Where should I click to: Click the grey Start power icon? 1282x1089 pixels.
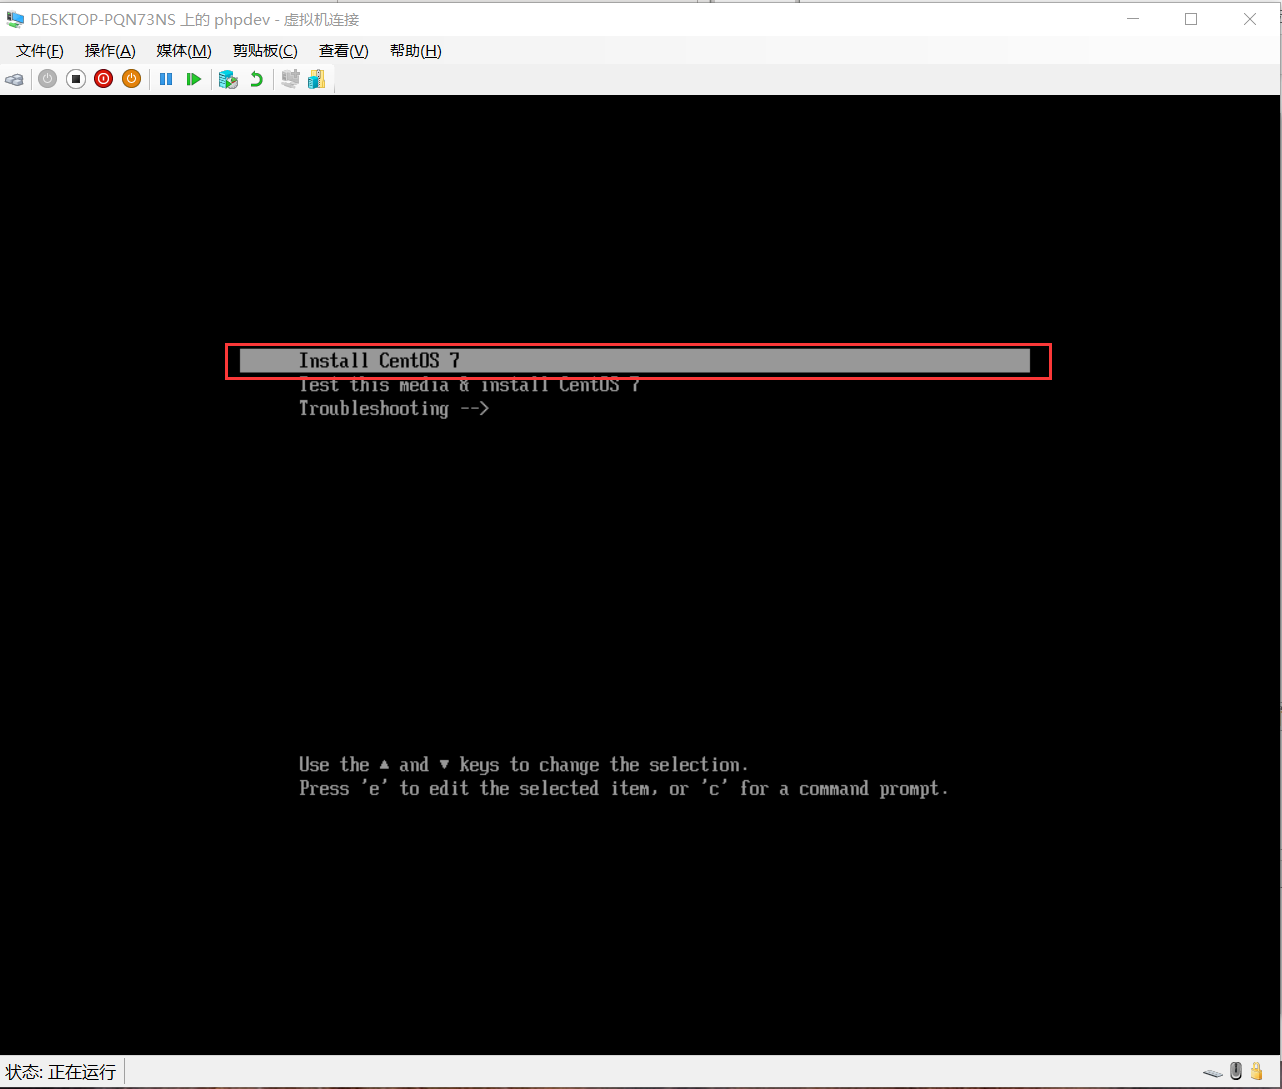coord(48,79)
